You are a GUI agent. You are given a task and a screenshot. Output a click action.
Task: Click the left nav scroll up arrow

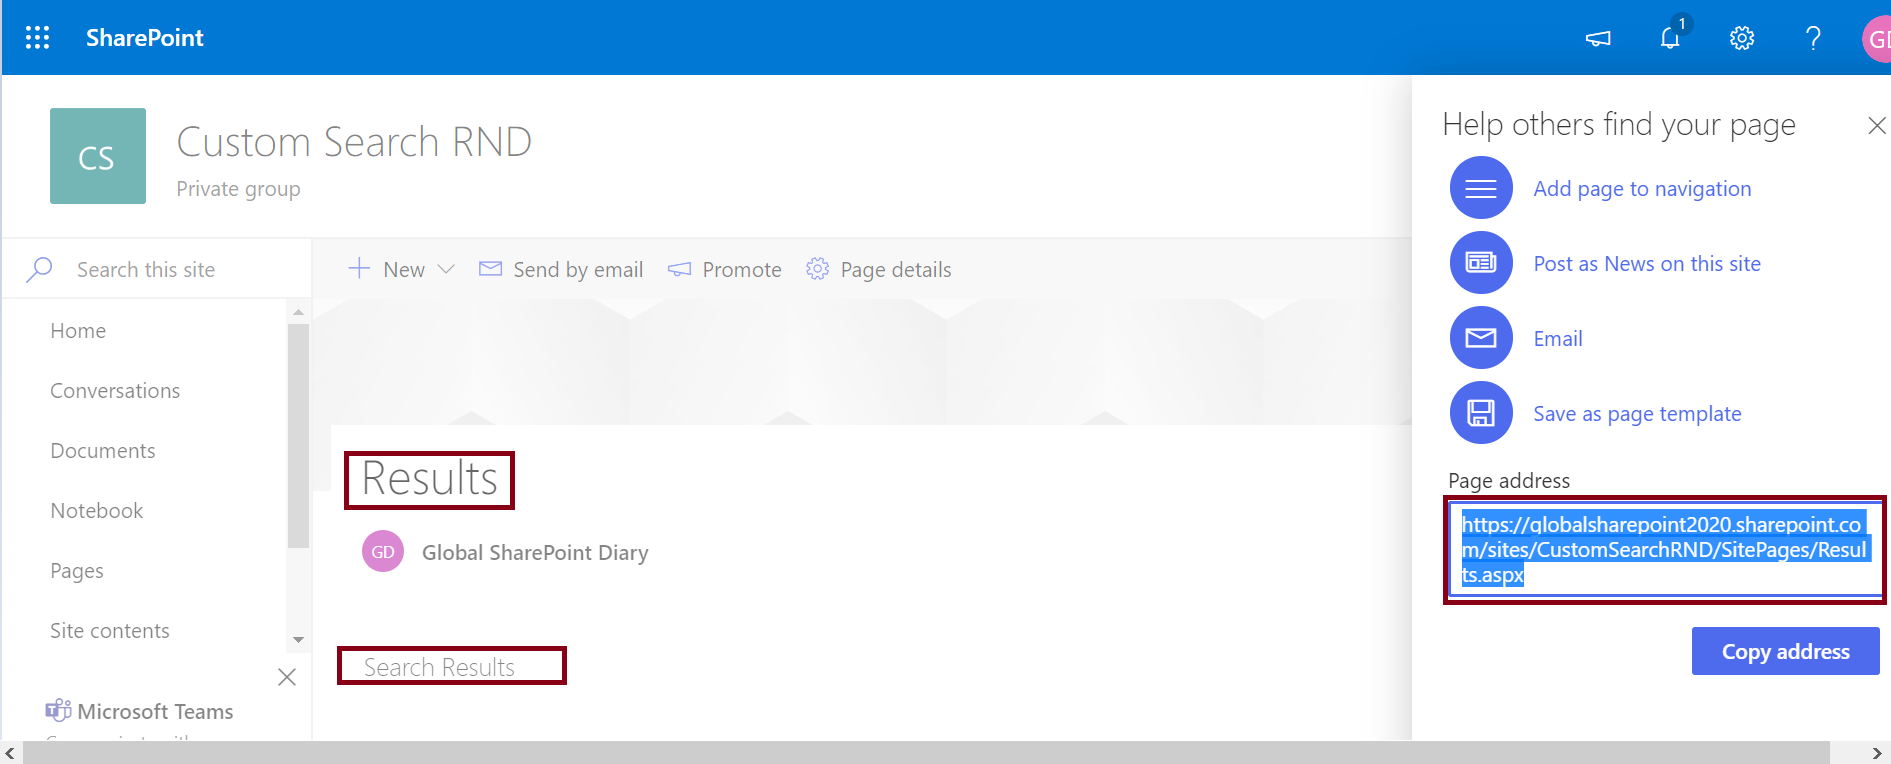(298, 312)
